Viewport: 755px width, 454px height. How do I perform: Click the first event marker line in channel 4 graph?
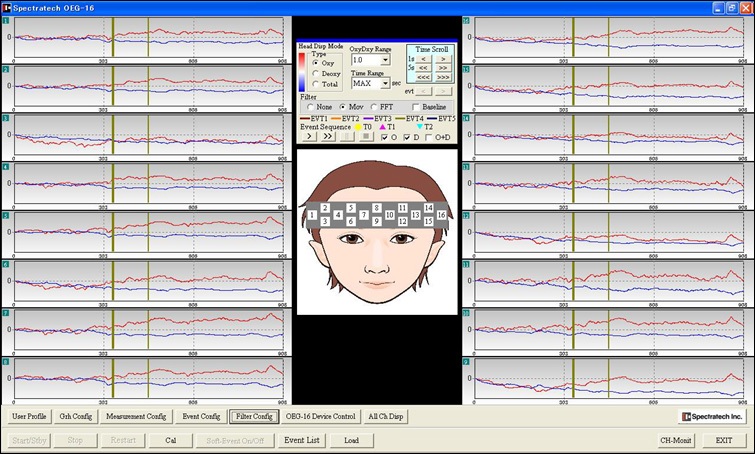[113, 183]
